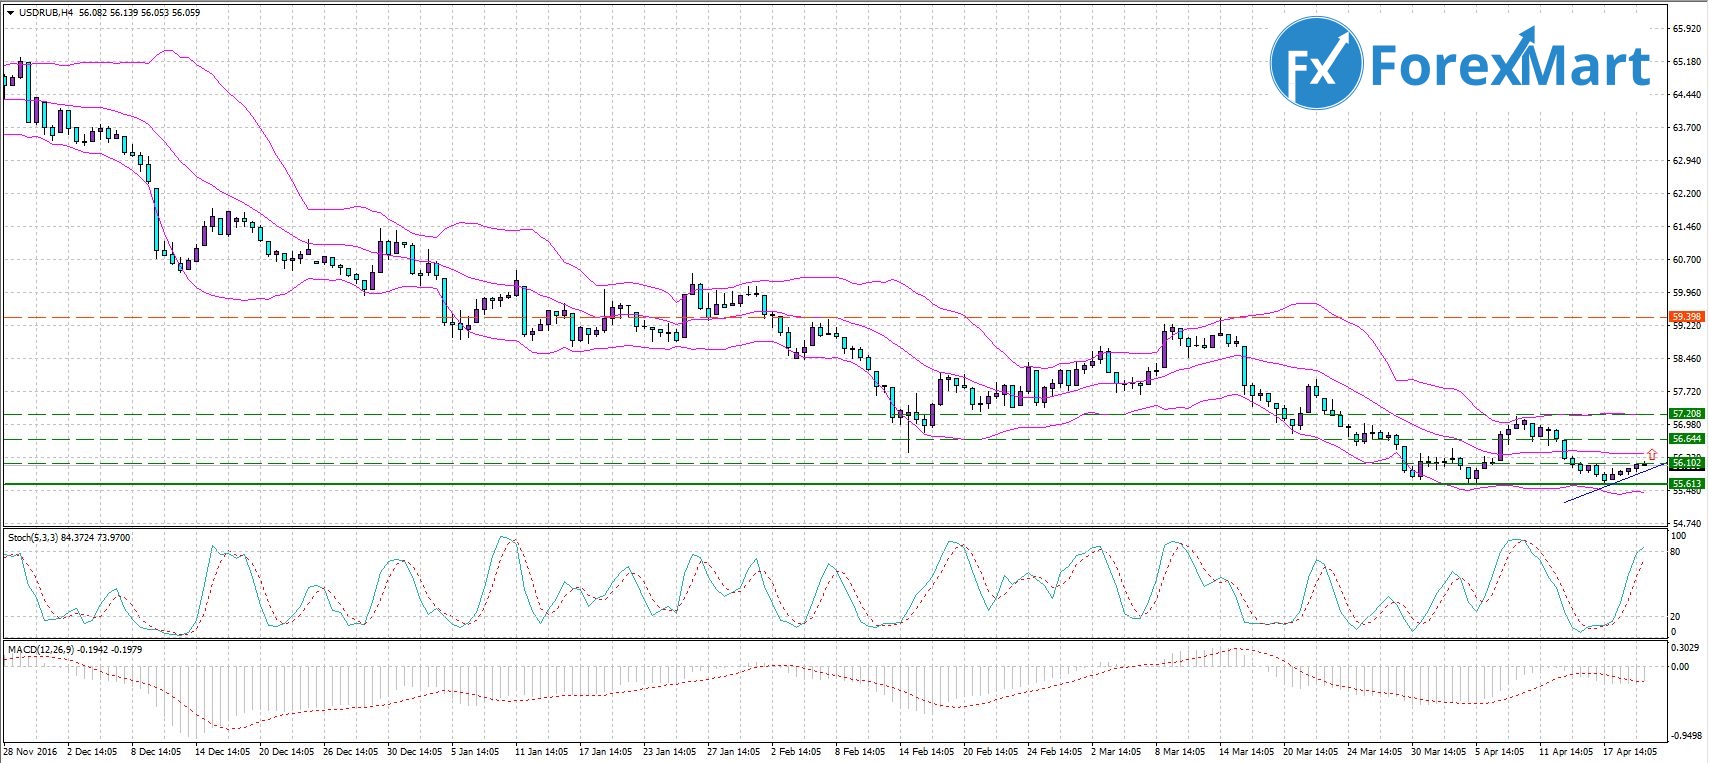
Task: Click the 28 Nov 2016 date label
Action: click(x=30, y=751)
